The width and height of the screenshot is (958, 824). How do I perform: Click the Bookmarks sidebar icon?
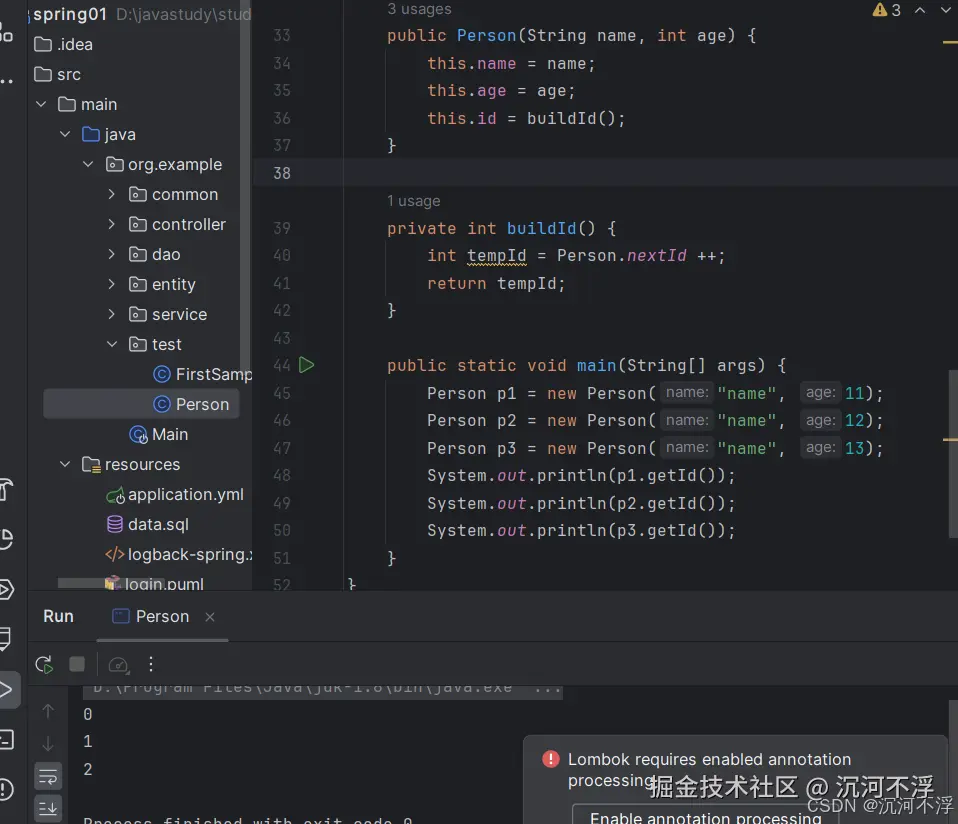point(6,638)
